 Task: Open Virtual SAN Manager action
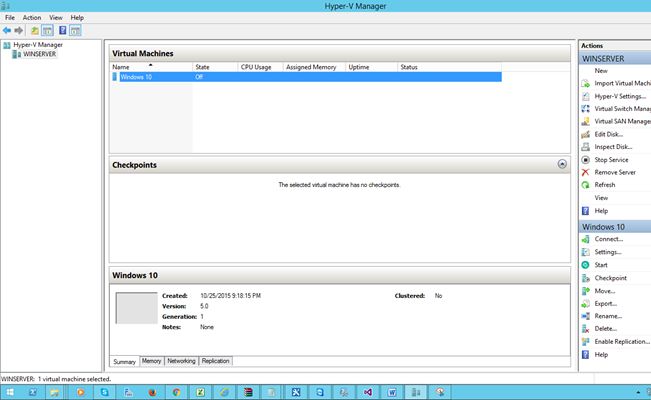615,121
